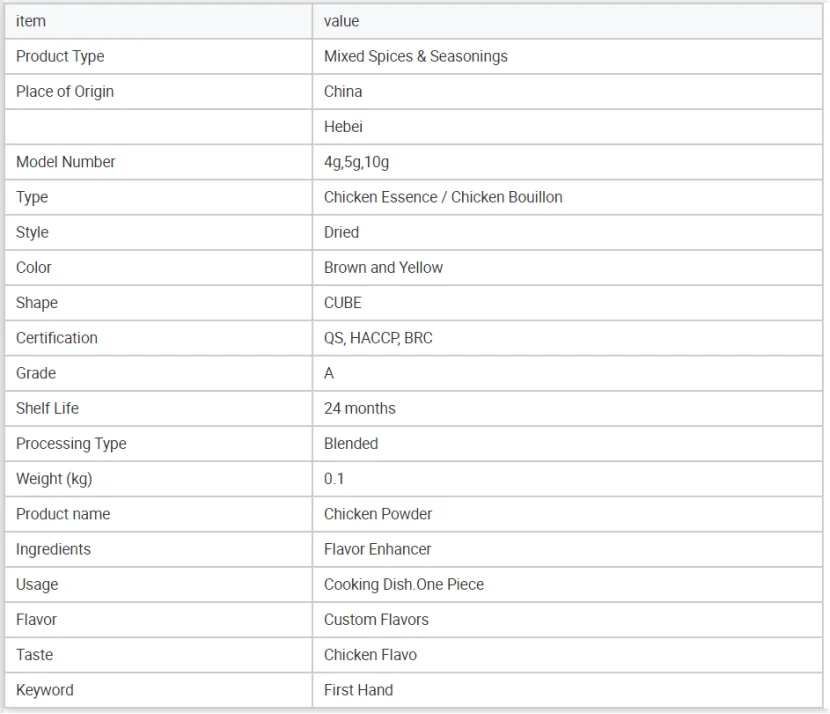Screen dimensions: 830x714
Task: Select the '4g,5g,10g' model value
Action: tap(356, 162)
